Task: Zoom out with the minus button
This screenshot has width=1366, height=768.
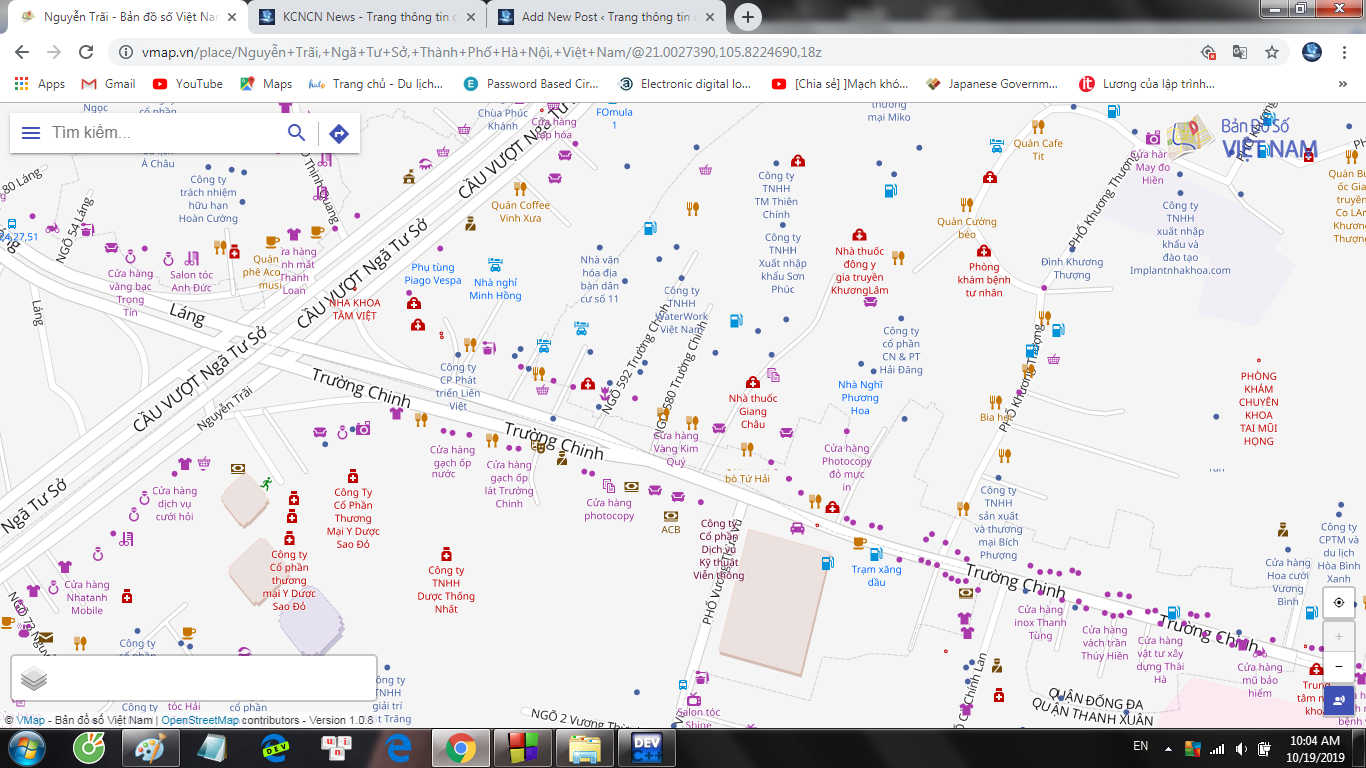Action: pyautogui.click(x=1339, y=667)
